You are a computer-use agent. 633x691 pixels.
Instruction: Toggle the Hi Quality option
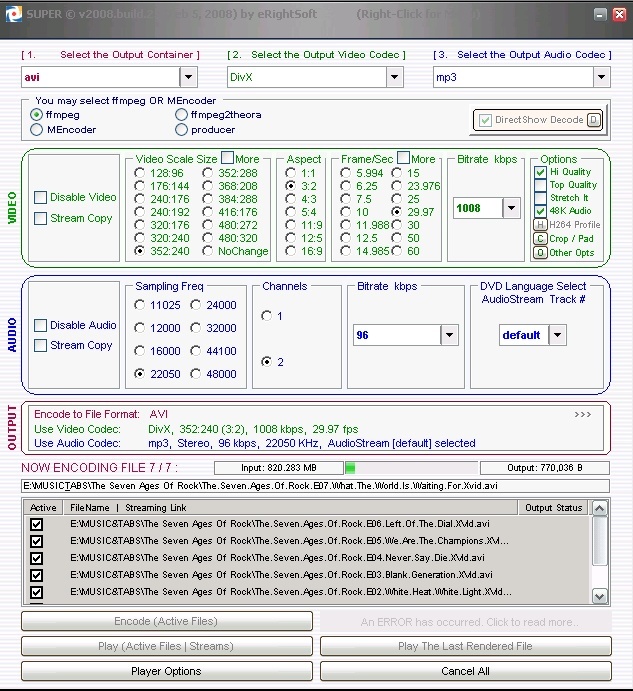[540, 172]
